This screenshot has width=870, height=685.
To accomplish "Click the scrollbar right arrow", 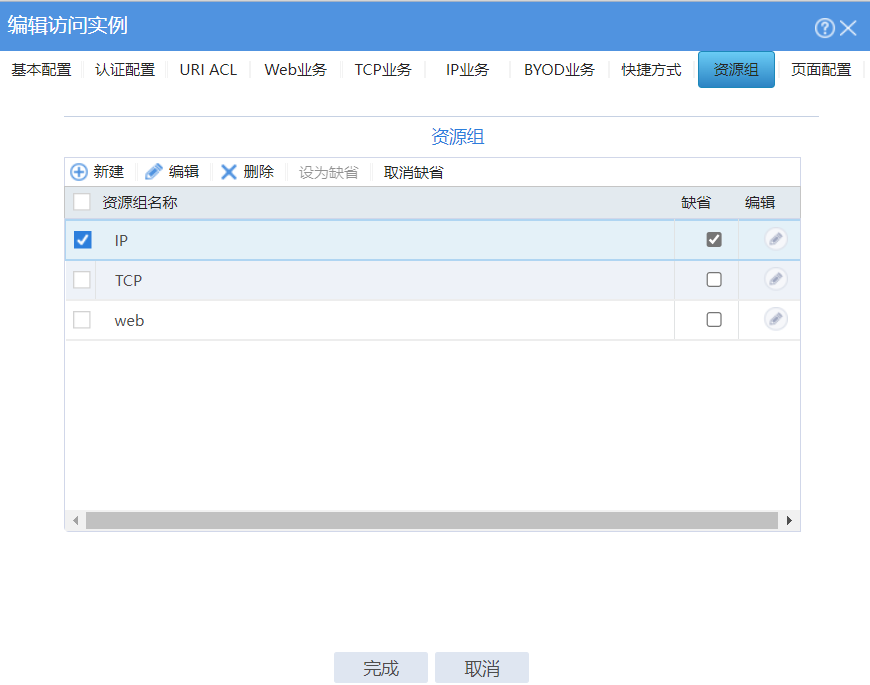I will click(789, 520).
